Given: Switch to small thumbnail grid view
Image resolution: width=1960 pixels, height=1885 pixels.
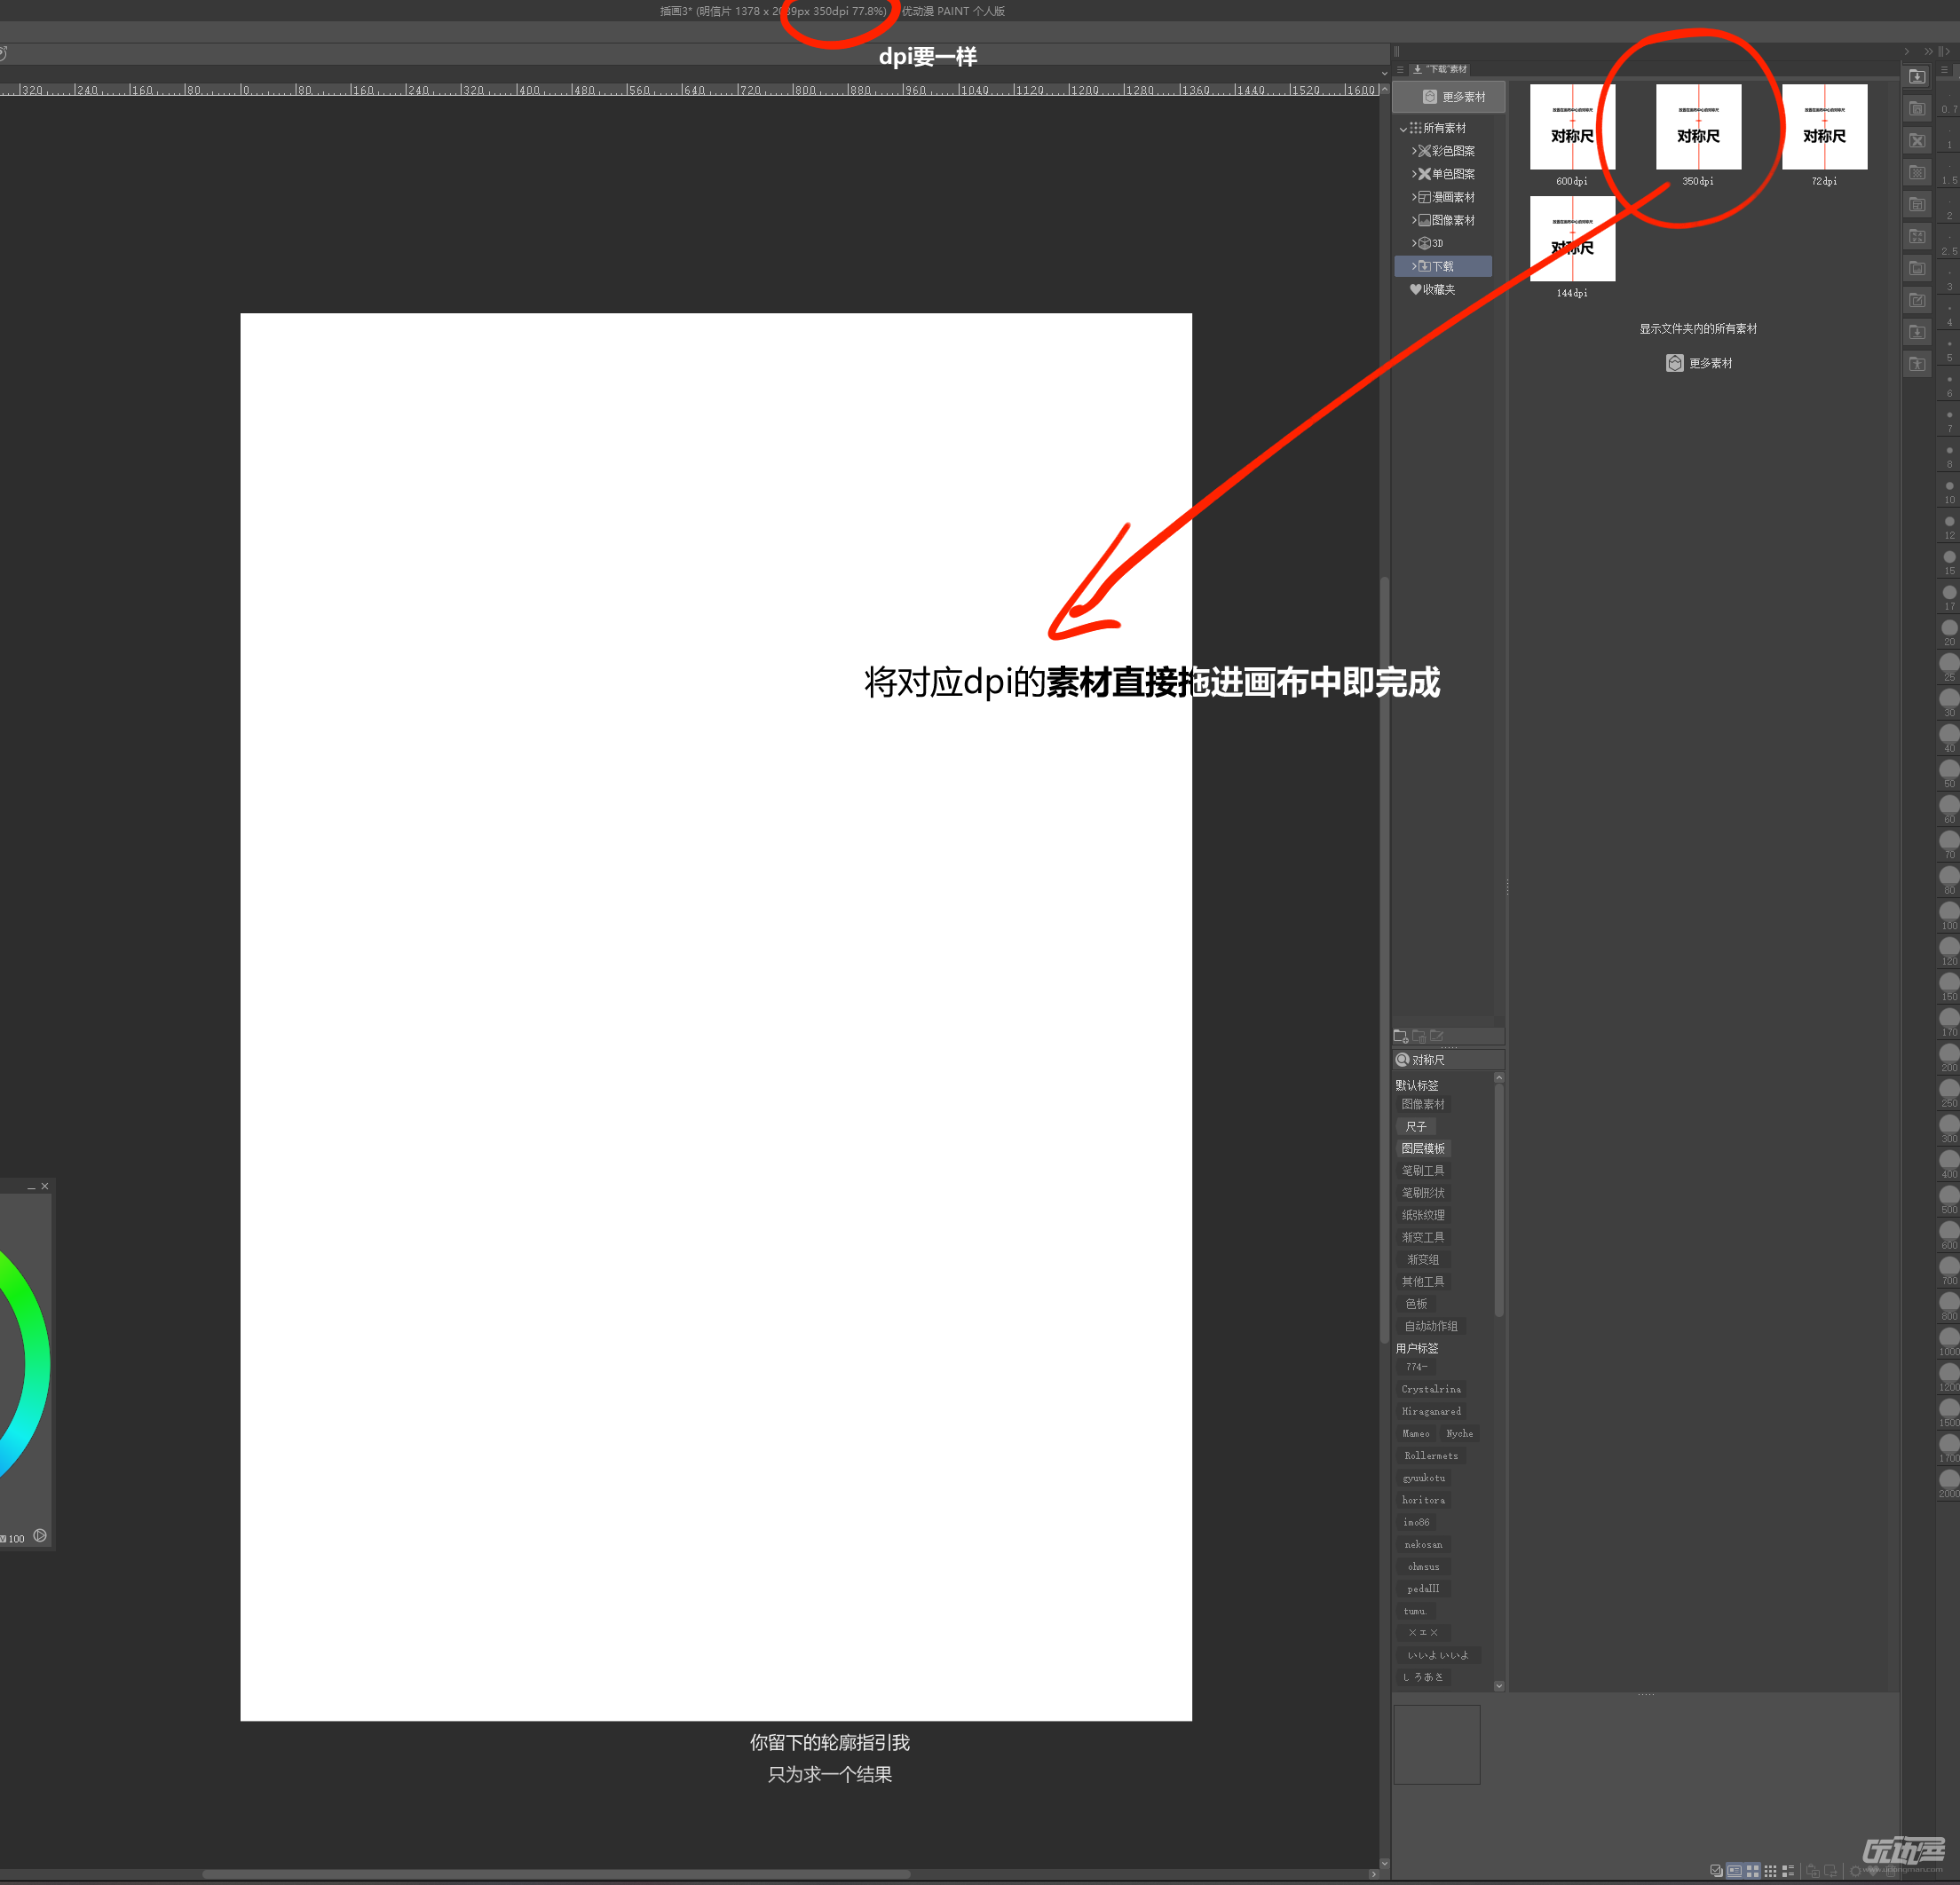Looking at the screenshot, I should (x=1770, y=1870).
